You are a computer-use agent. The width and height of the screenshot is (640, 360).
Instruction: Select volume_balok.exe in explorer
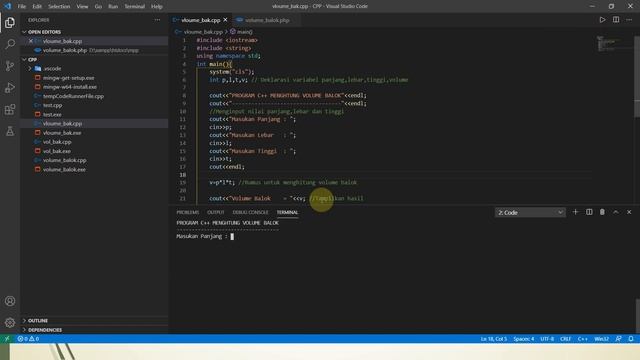click(x=64, y=169)
